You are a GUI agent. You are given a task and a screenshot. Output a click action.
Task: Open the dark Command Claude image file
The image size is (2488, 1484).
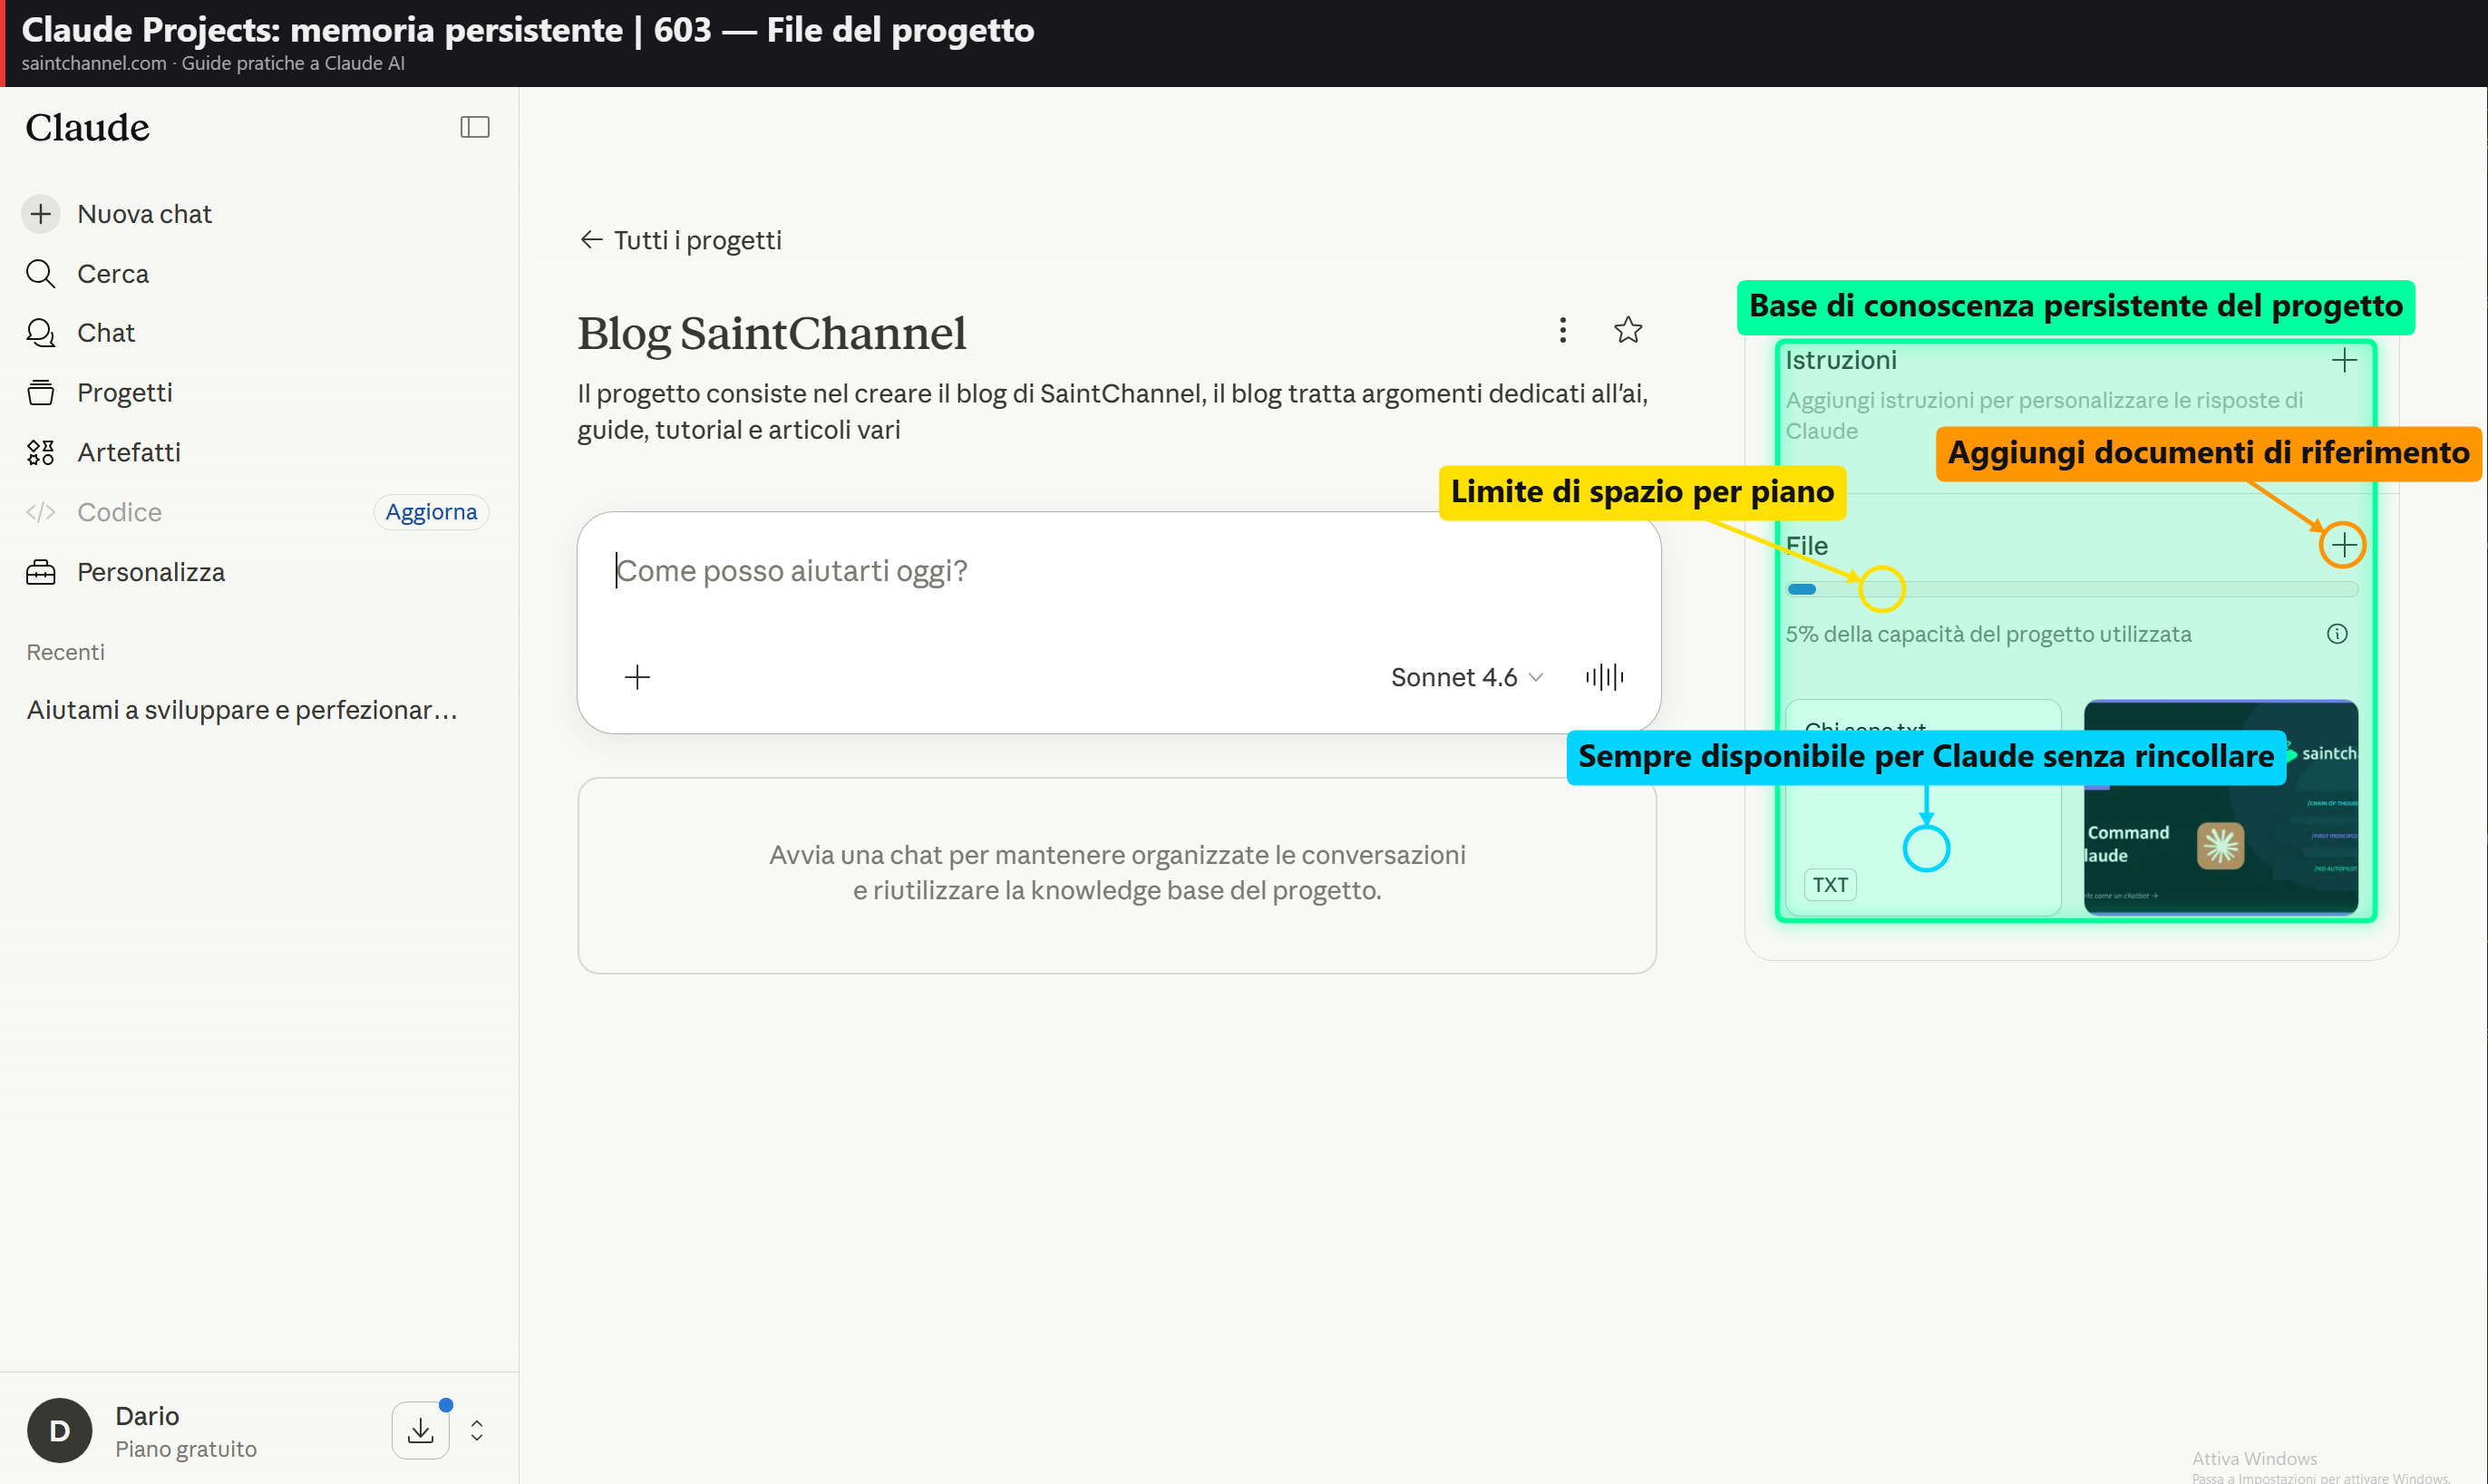pyautogui.click(x=2220, y=806)
